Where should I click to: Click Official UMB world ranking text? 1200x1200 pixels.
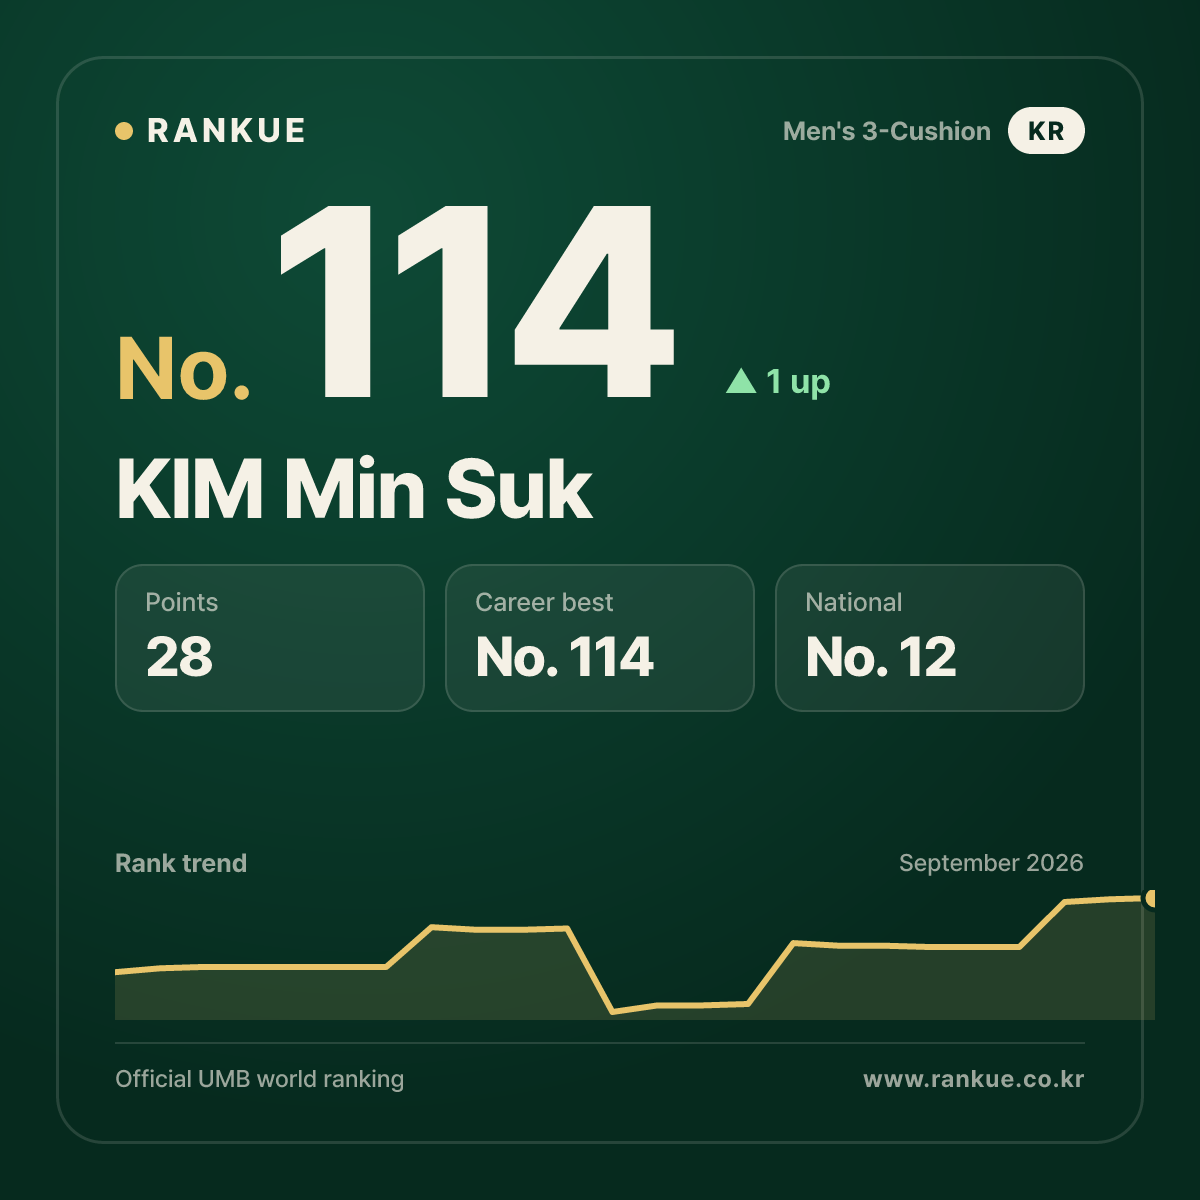260,1079
